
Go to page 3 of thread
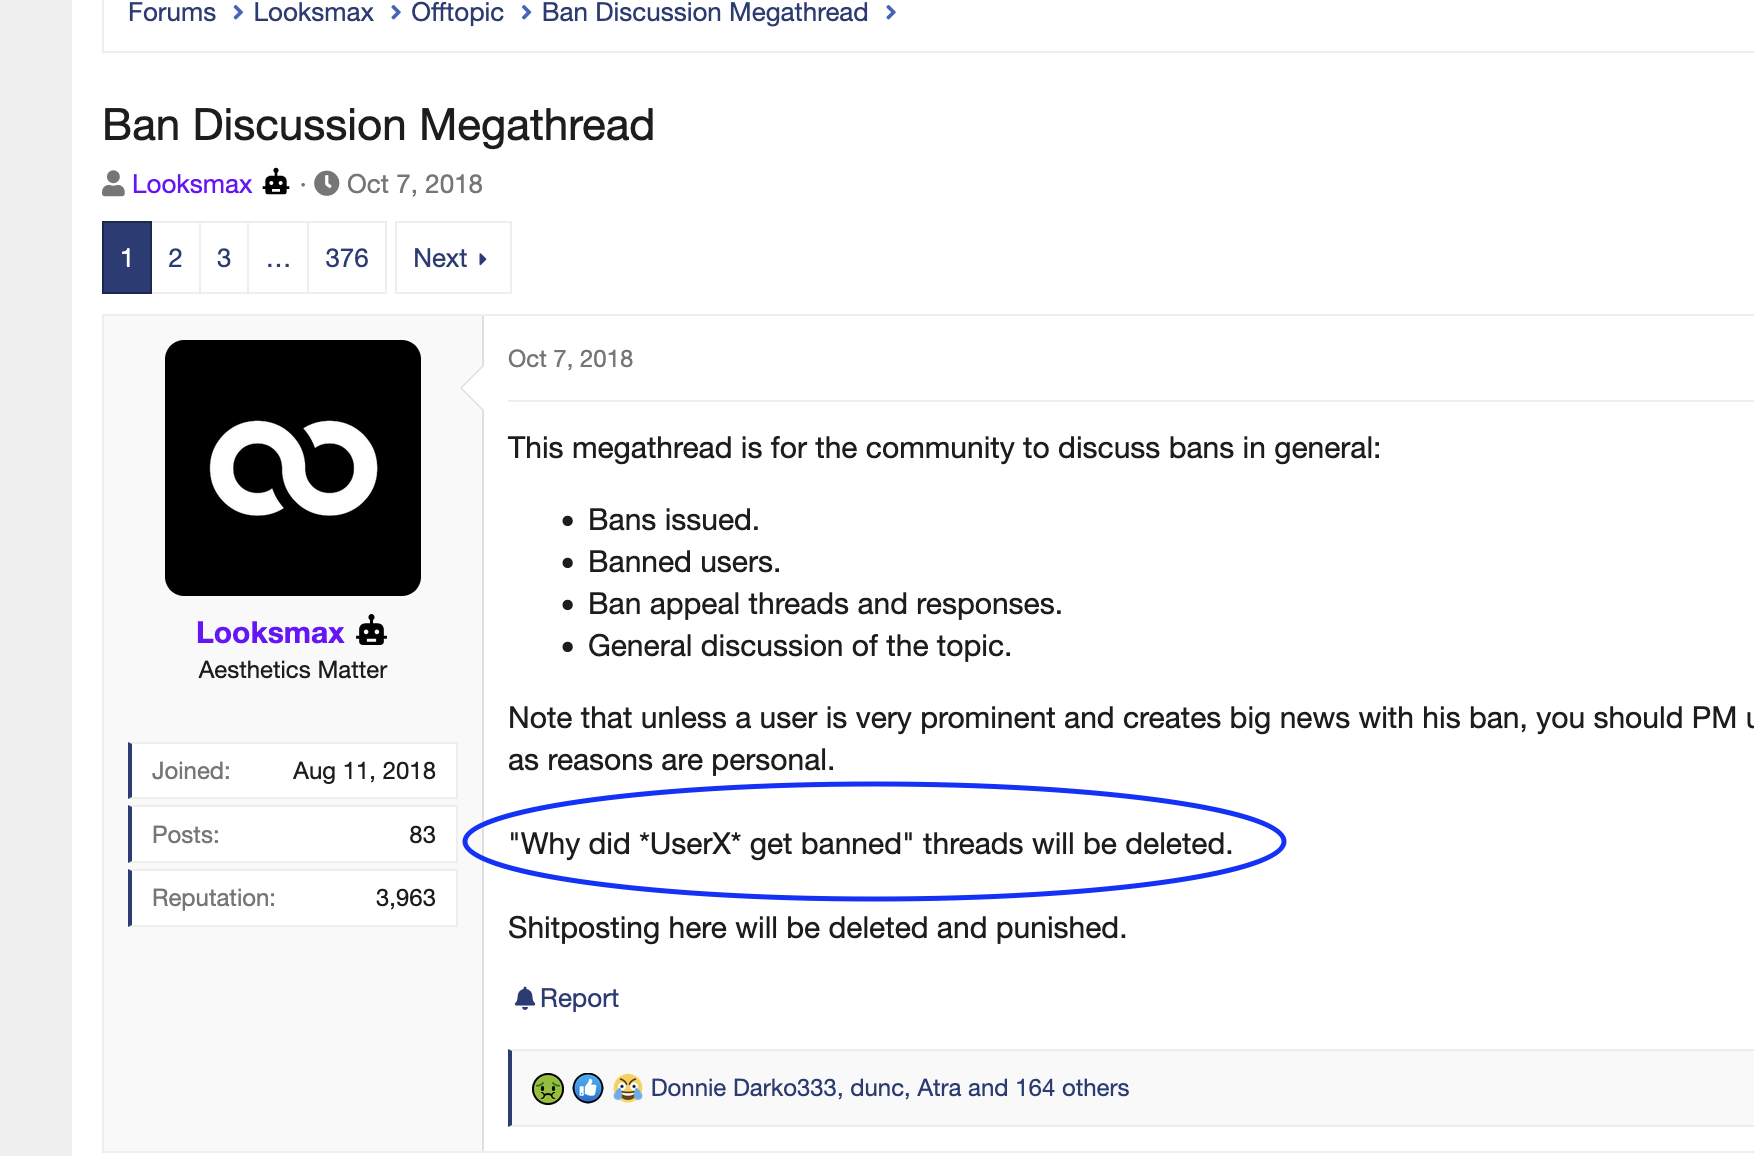pos(224,258)
